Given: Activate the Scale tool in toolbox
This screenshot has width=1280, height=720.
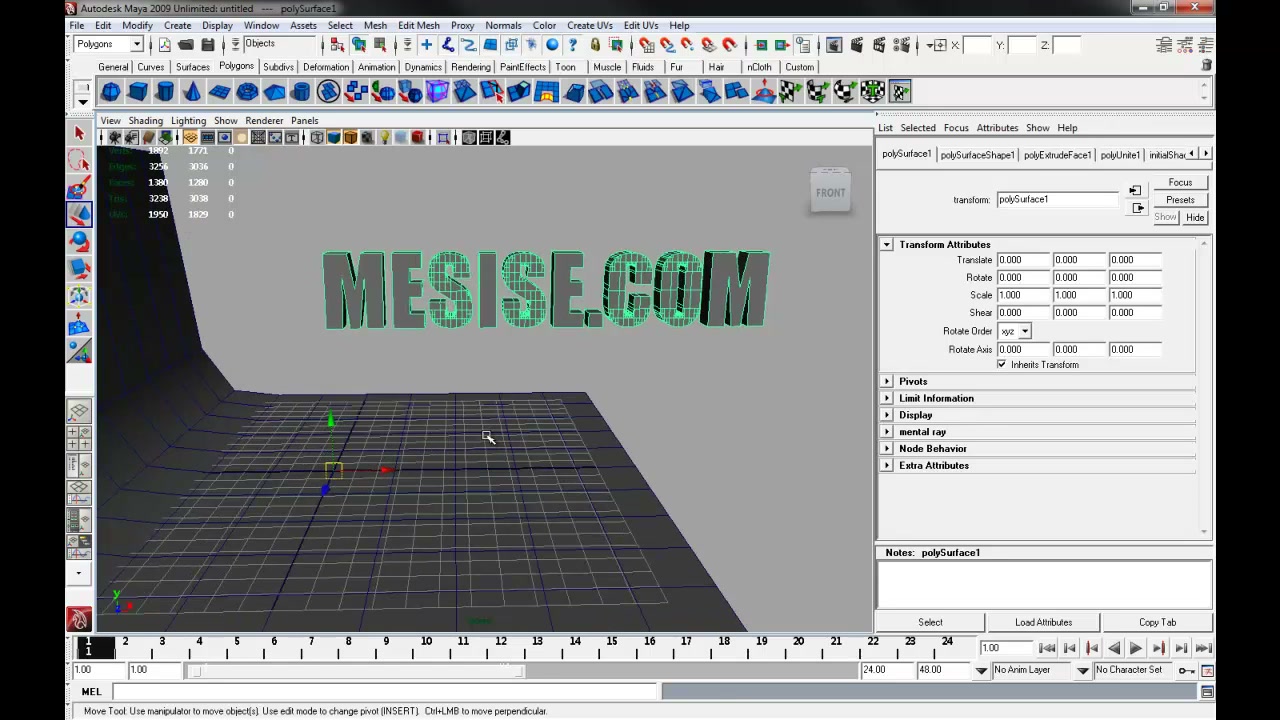Looking at the screenshot, I should (x=80, y=269).
